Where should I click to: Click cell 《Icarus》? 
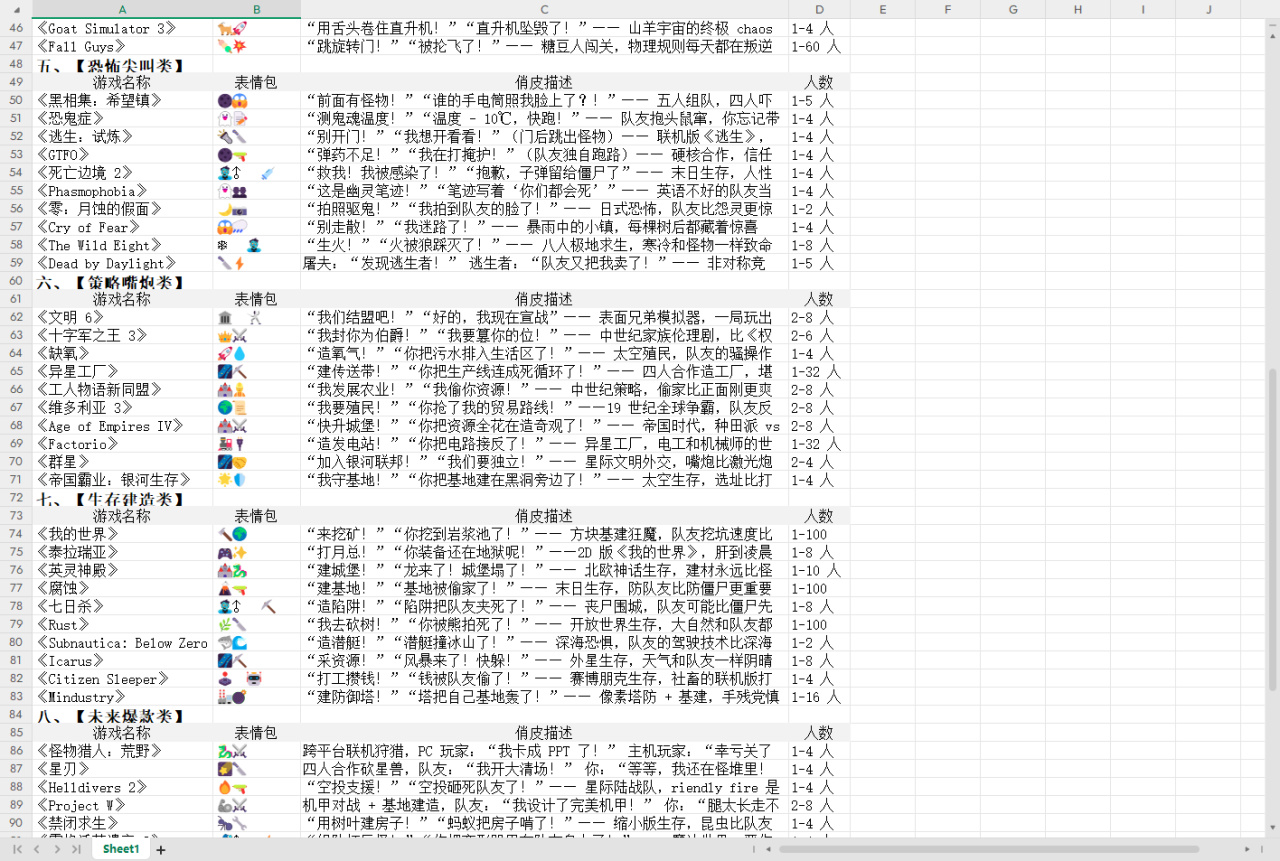point(122,660)
